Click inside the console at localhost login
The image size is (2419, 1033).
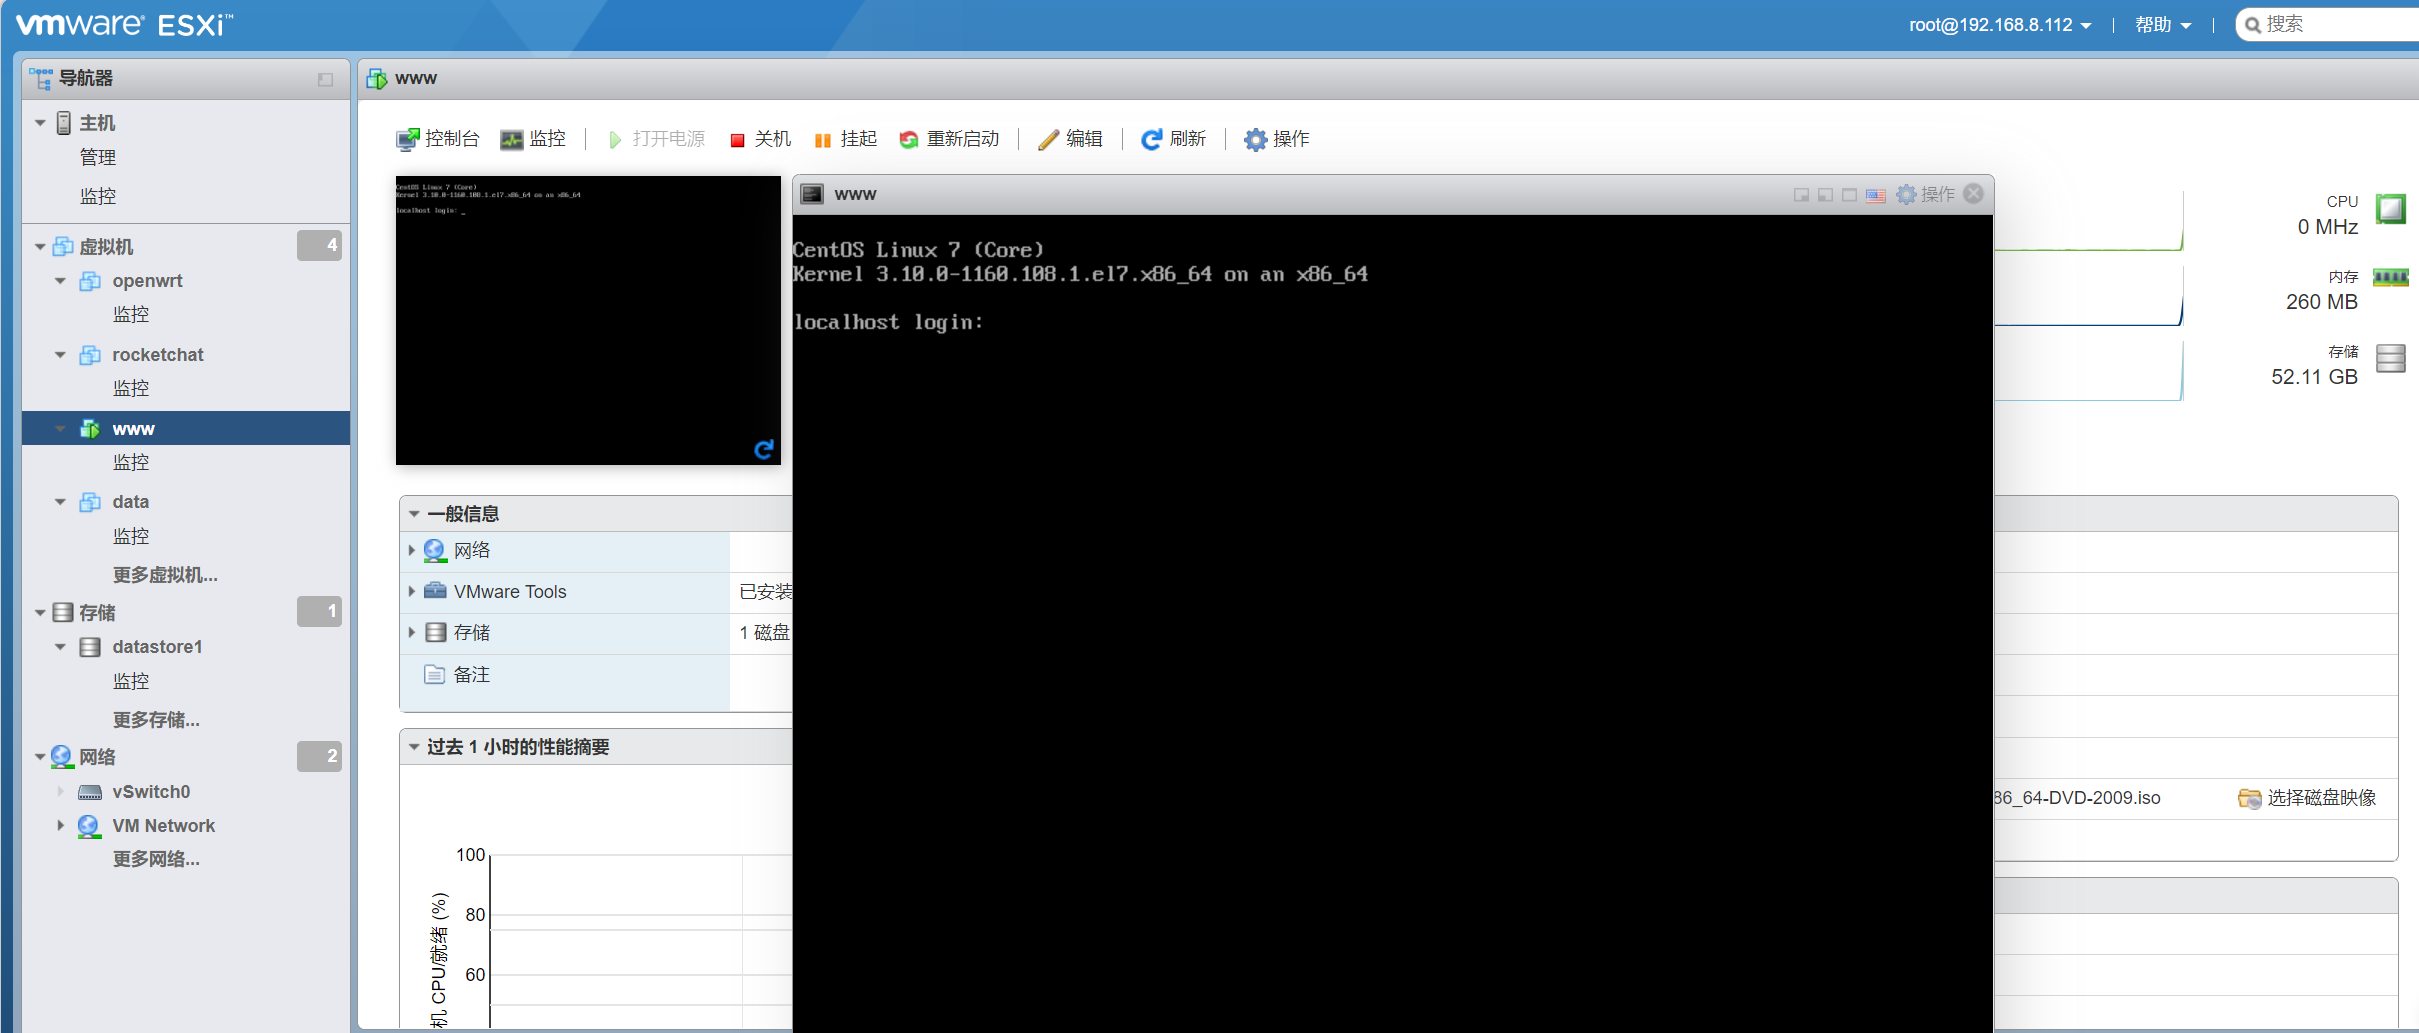(888, 322)
